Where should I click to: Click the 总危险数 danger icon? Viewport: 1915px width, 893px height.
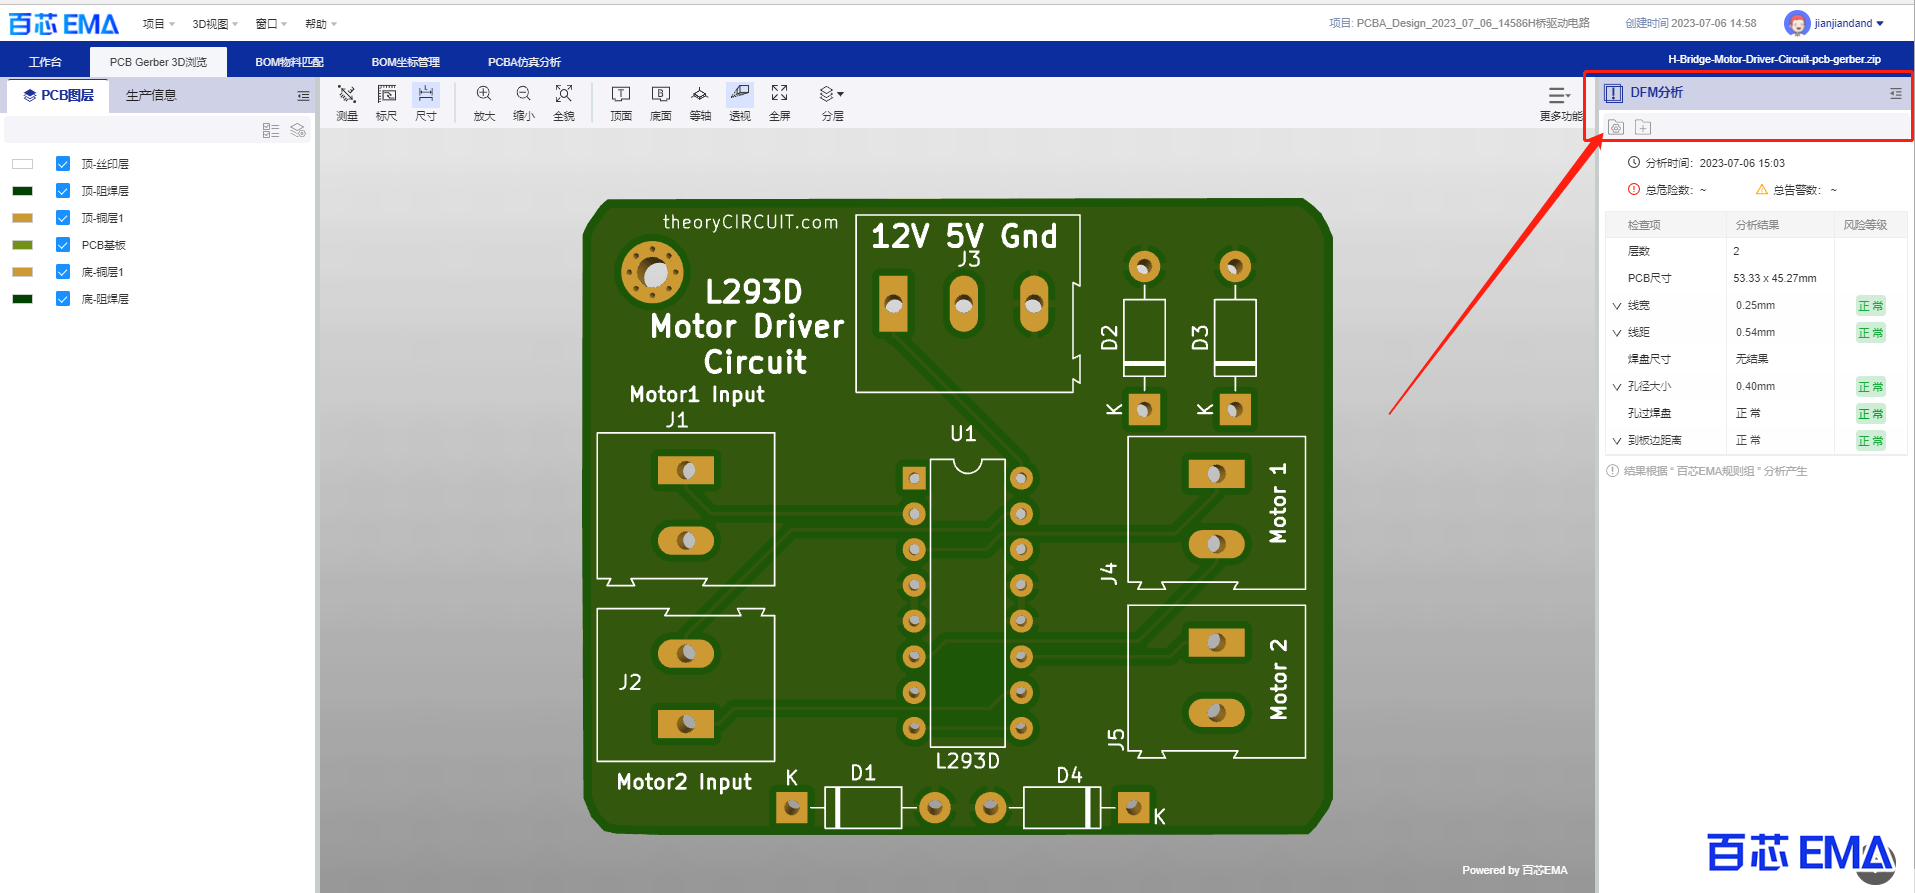click(x=1633, y=189)
